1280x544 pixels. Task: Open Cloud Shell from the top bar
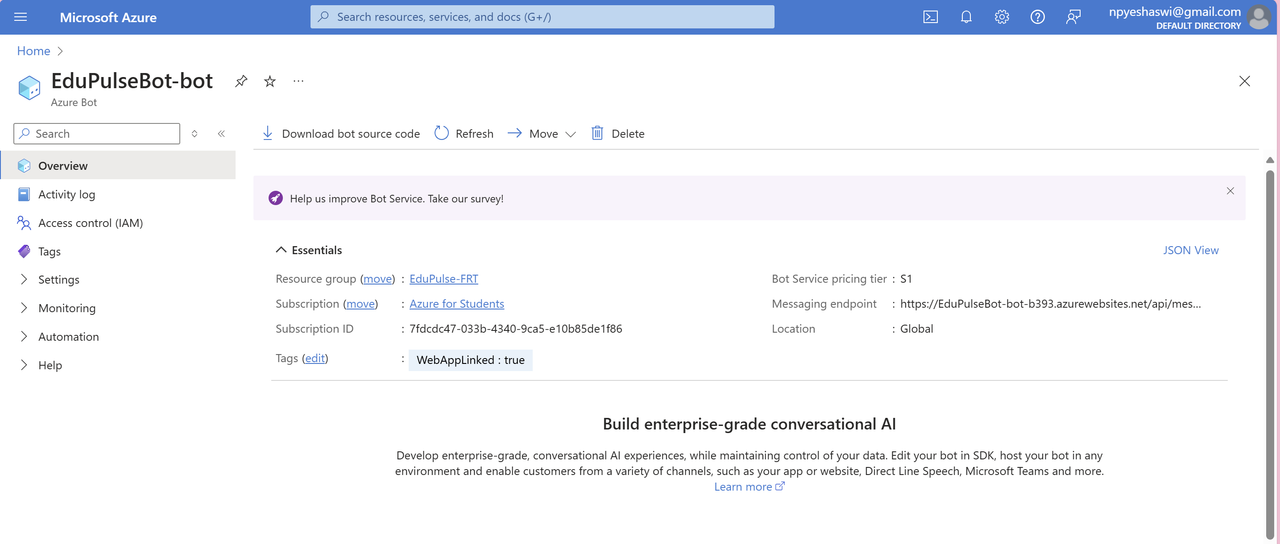tap(930, 17)
